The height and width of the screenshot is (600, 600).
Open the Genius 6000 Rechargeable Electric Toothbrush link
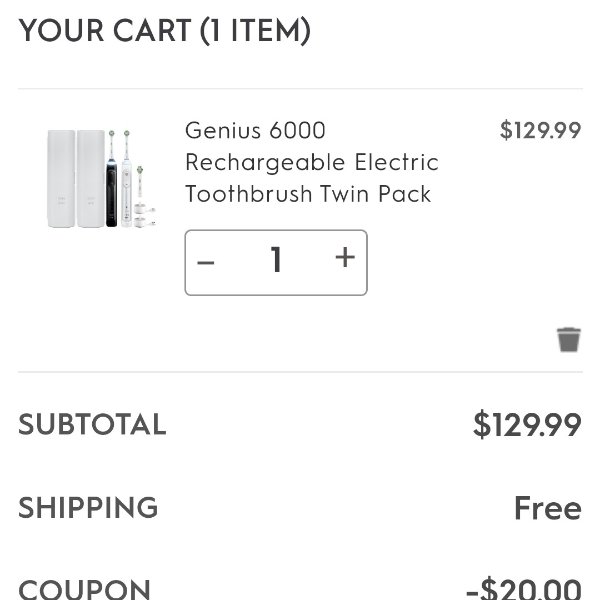click(x=312, y=162)
